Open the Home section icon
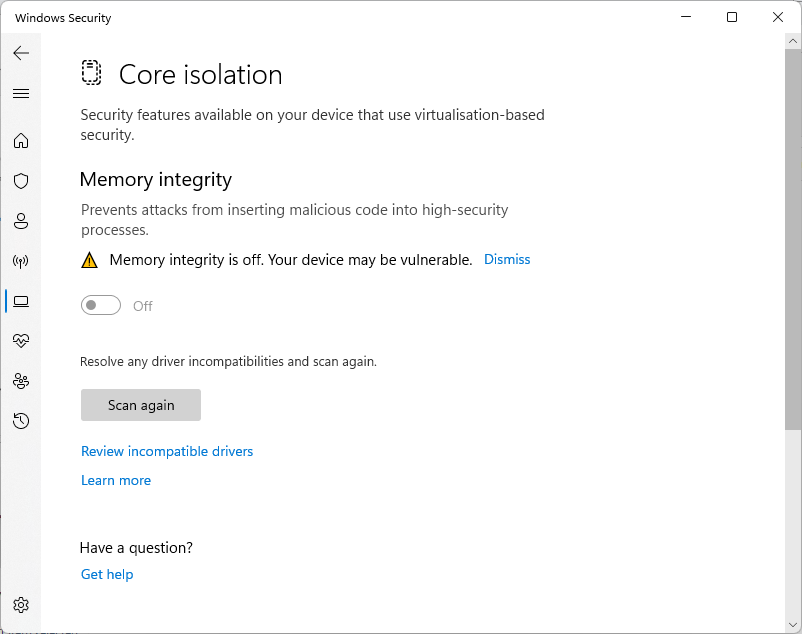This screenshot has width=802, height=634. click(21, 141)
